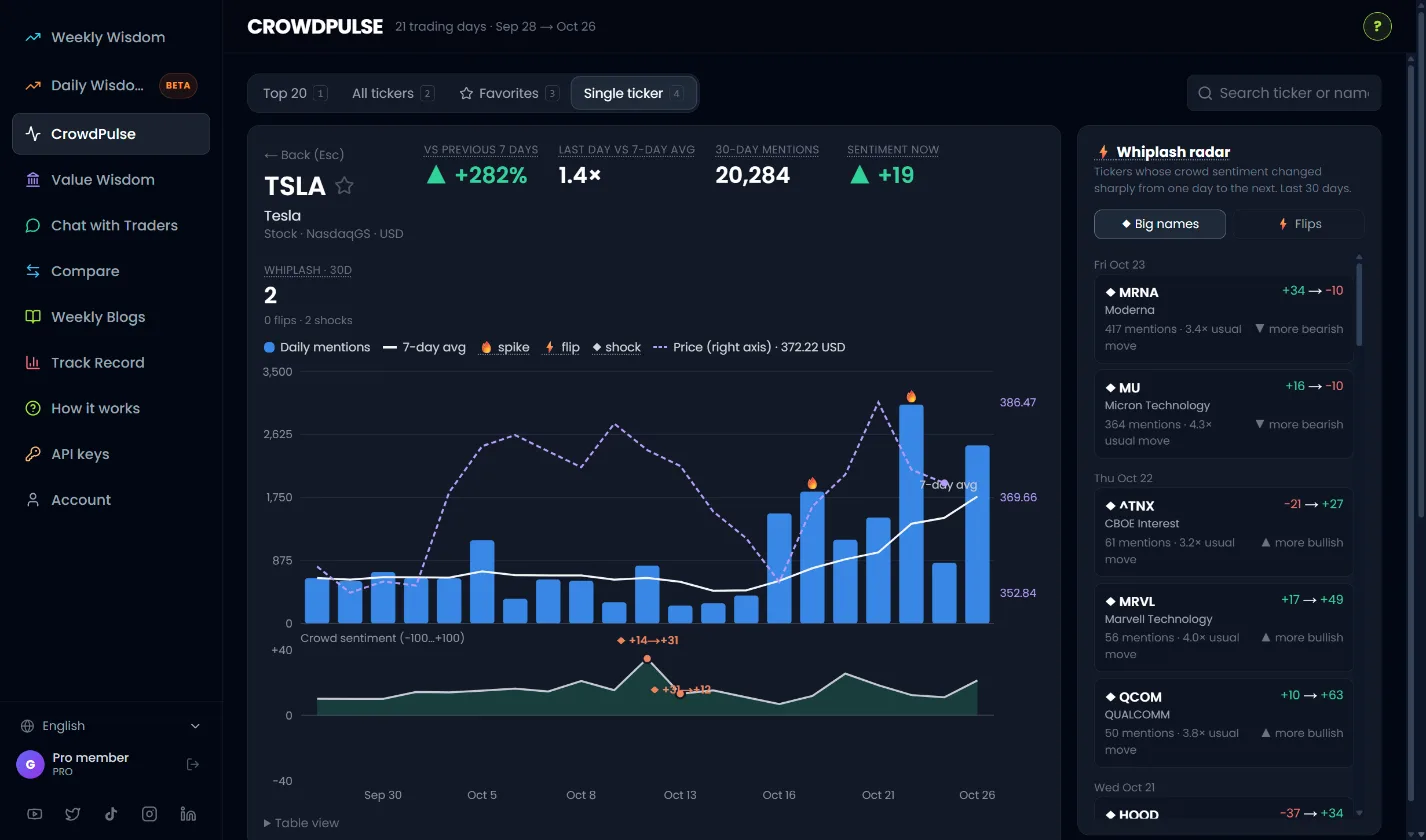This screenshot has height=840, width=1426.
Task: Click the Weekly Blogs book icon
Action: click(x=33, y=317)
